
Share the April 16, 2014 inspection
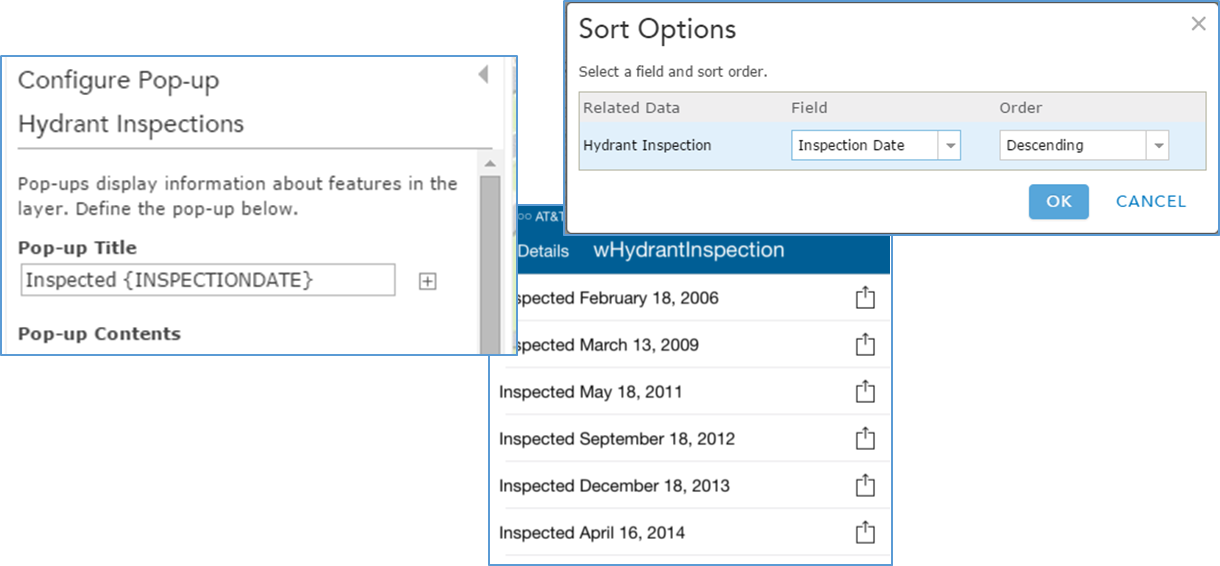click(x=865, y=532)
